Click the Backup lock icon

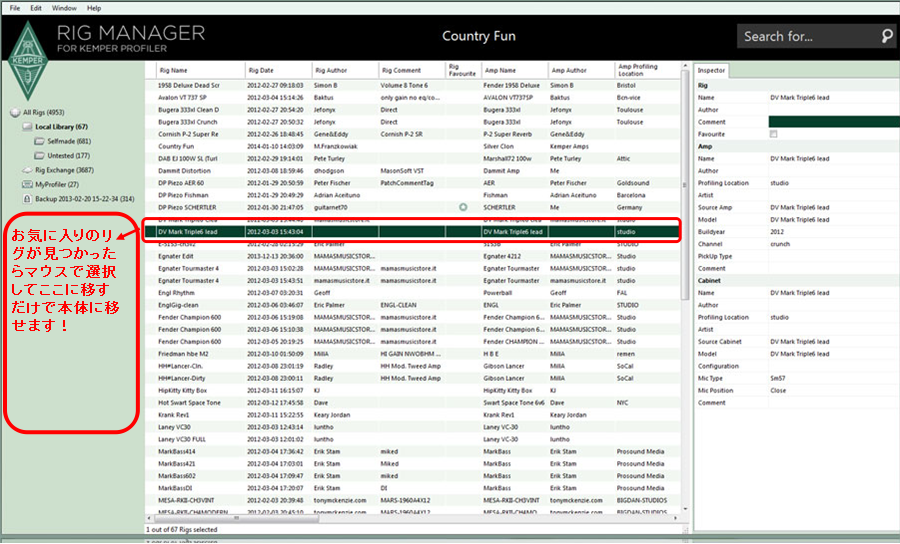tap(27, 199)
